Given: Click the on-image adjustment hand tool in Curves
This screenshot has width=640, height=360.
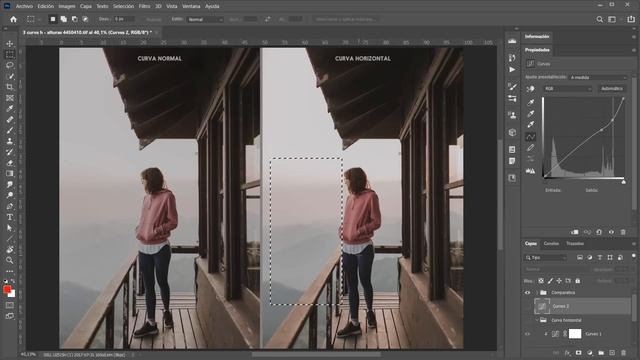Looking at the screenshot, I should [531, 89].
